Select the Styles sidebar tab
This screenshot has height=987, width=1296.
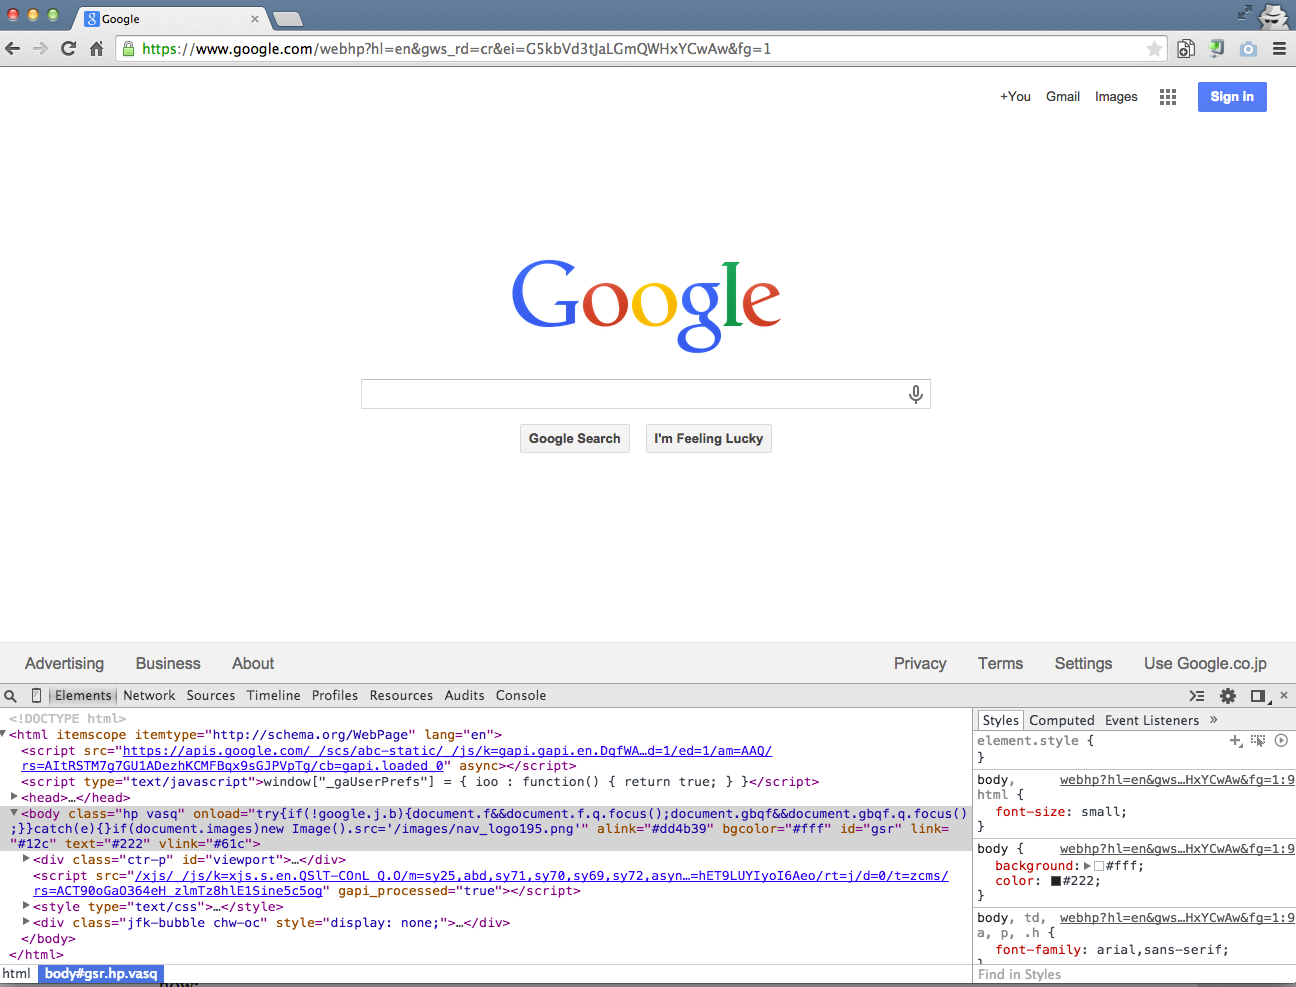coord(1000,720)
